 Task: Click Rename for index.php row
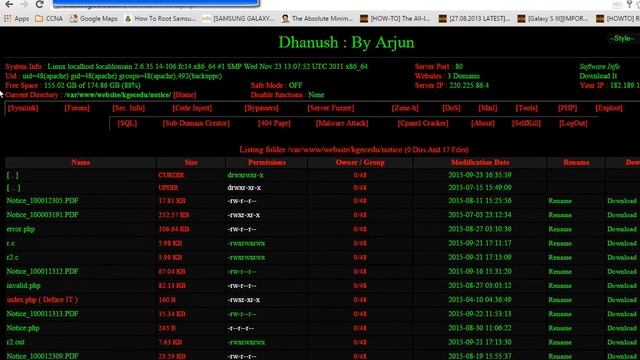click(x=560, y=300)
